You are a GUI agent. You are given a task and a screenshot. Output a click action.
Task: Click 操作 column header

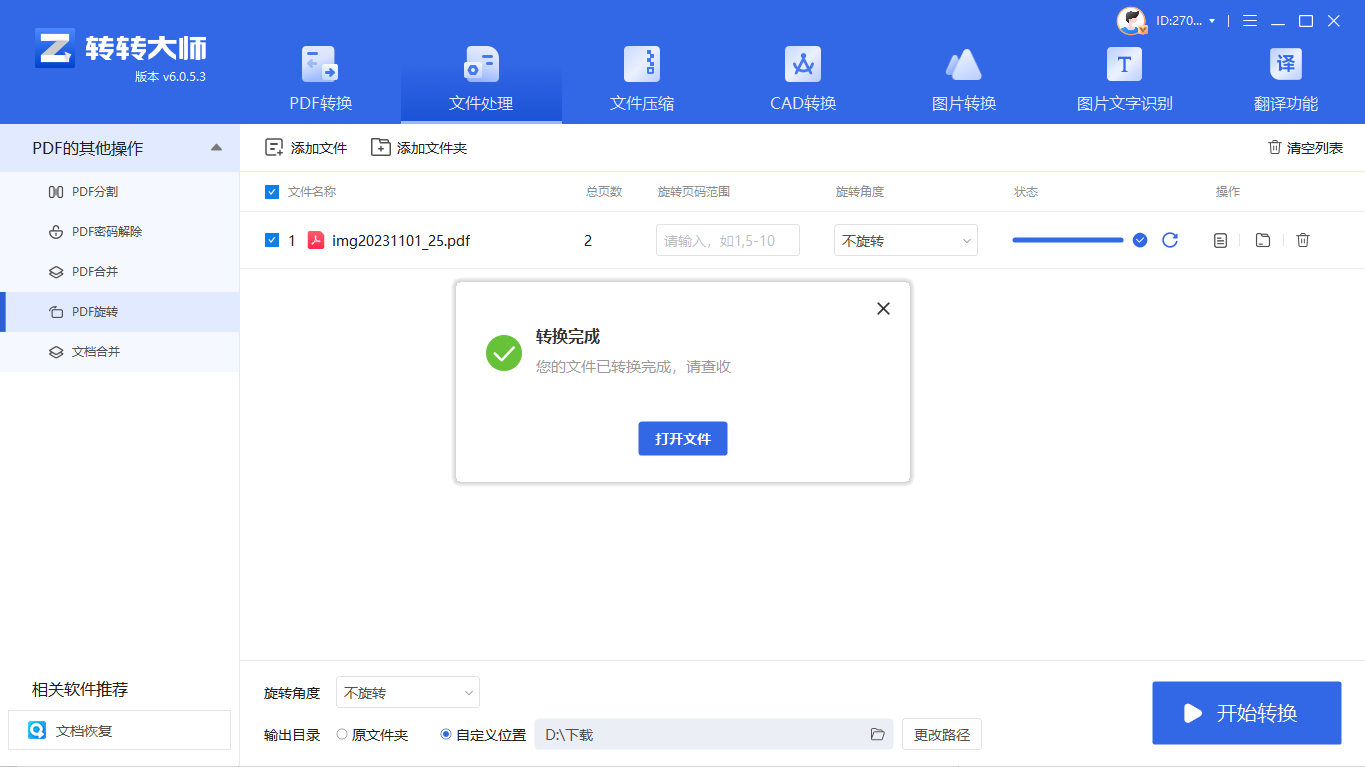(x=1228, y=192)
